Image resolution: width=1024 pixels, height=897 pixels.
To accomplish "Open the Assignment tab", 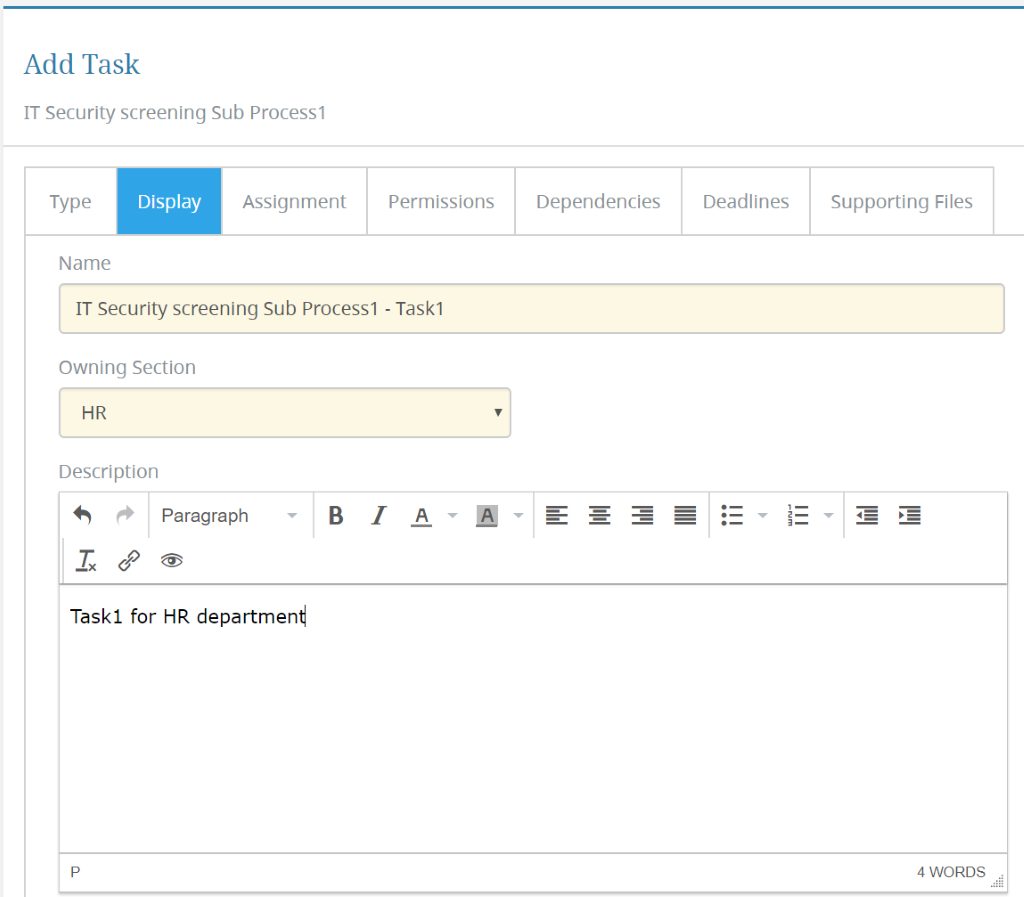I will click(294, 201).
